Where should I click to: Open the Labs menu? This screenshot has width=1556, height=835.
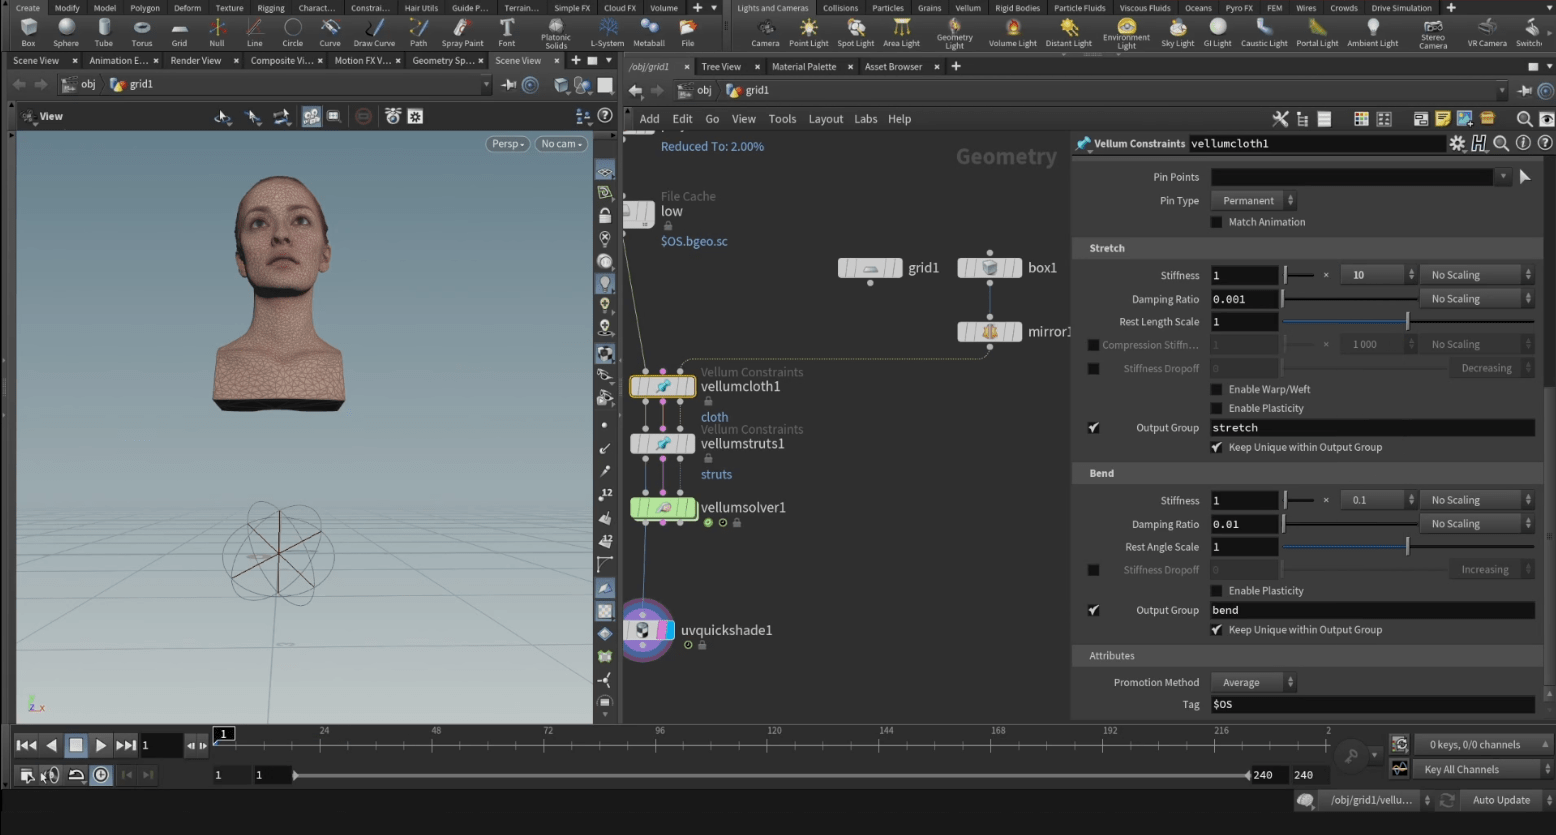866,119
